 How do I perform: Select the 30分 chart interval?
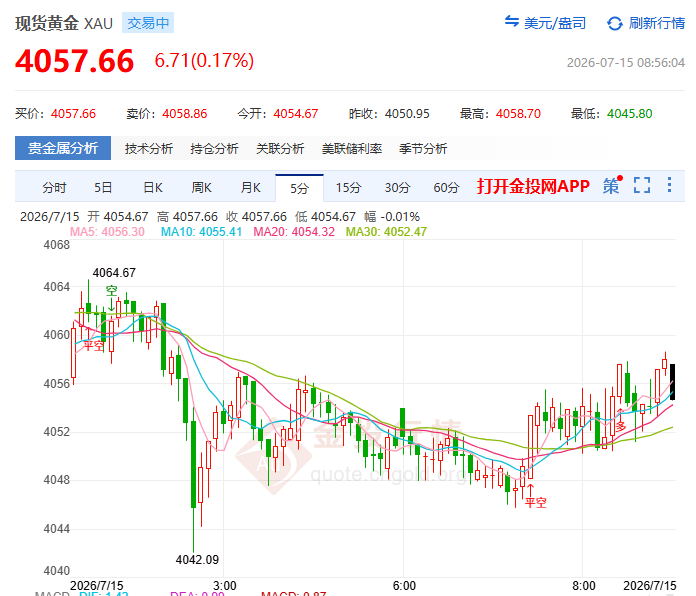pyautogui.click(x=397, y=188)
